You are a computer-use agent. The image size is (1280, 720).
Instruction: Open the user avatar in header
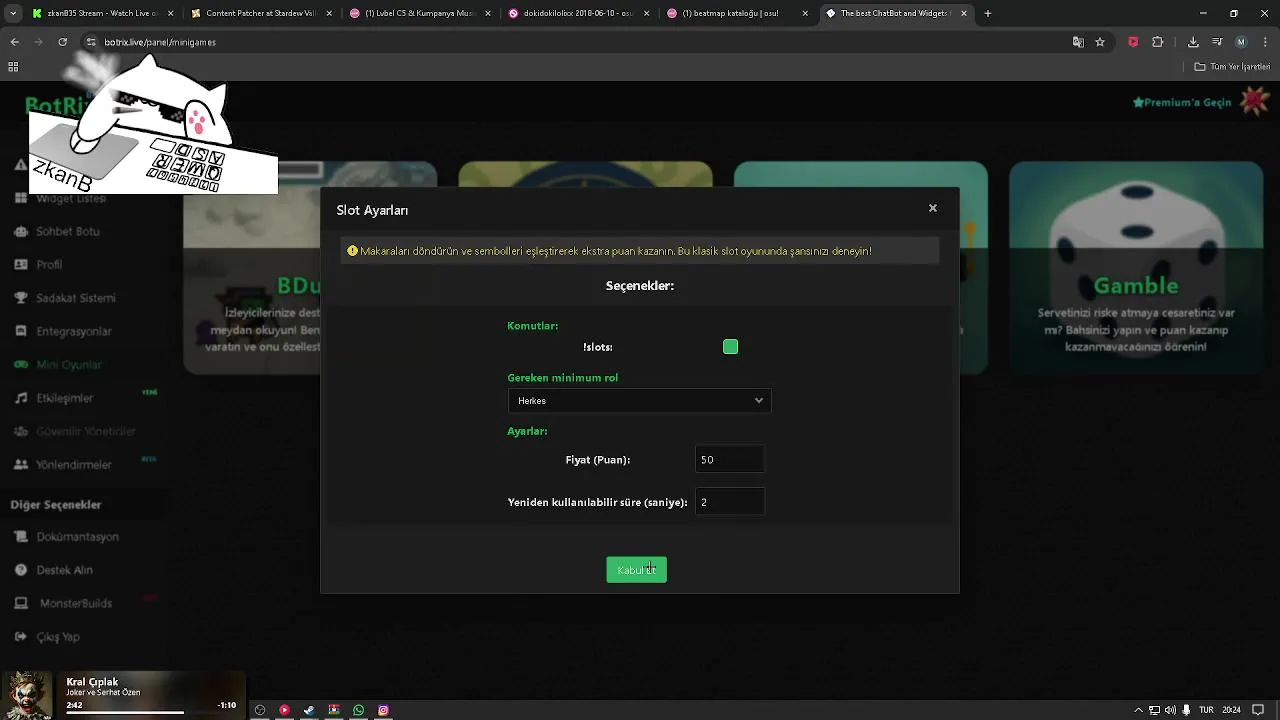[x=1254, y=101]
